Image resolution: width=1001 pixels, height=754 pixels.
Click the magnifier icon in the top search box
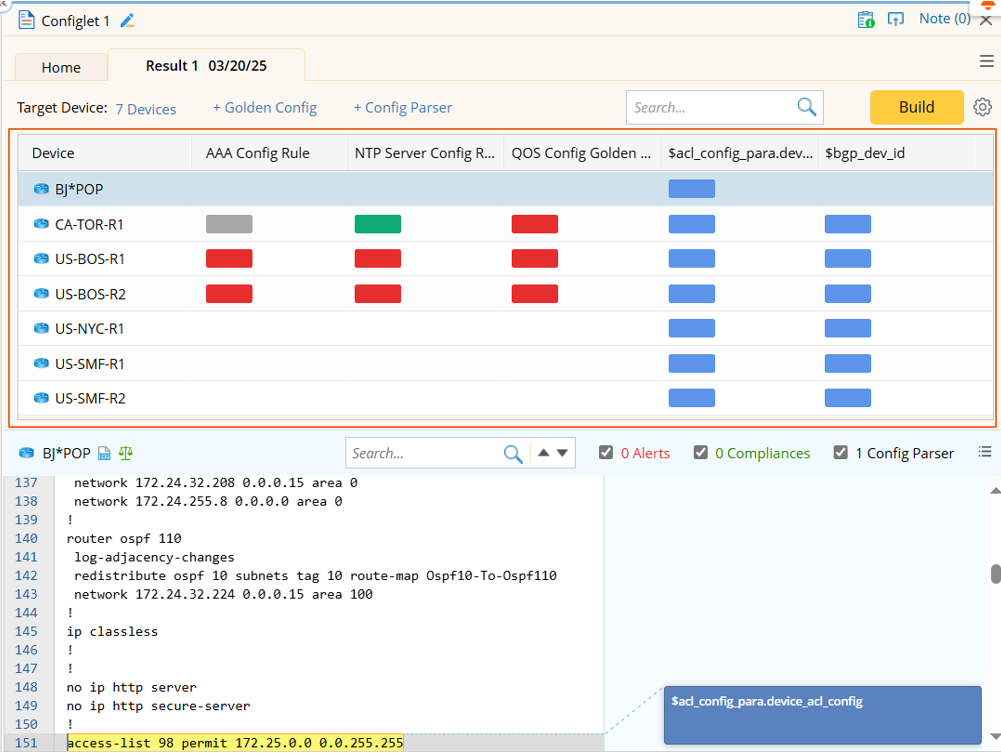tap(806, 107)
